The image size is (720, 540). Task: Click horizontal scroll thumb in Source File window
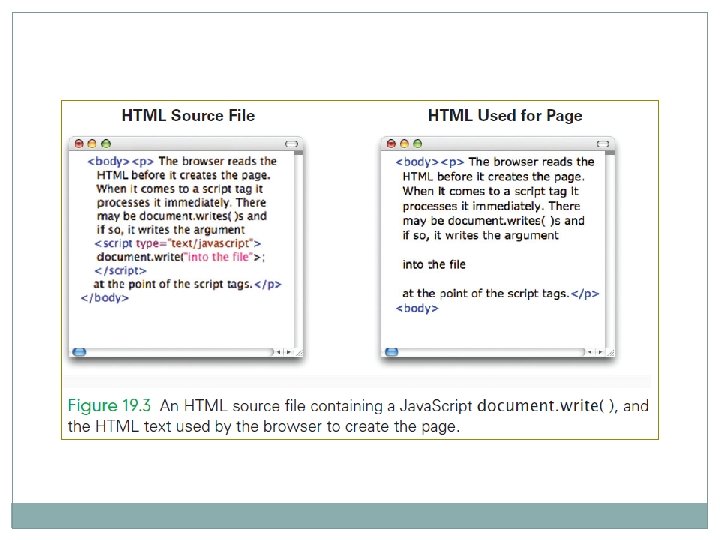coord(79,352)
